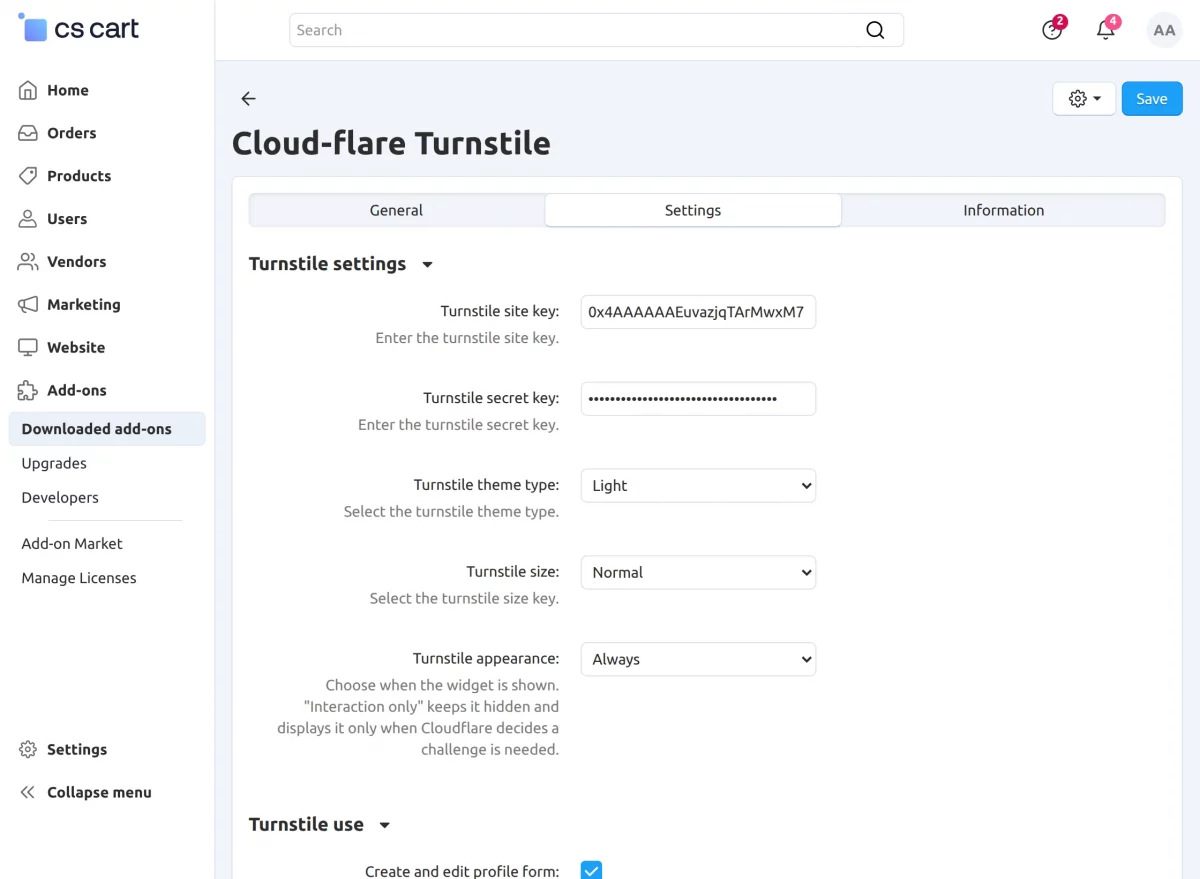Go back using the arrow icon
Viewport: 1200px width, 879px height.
pos(249,98)
